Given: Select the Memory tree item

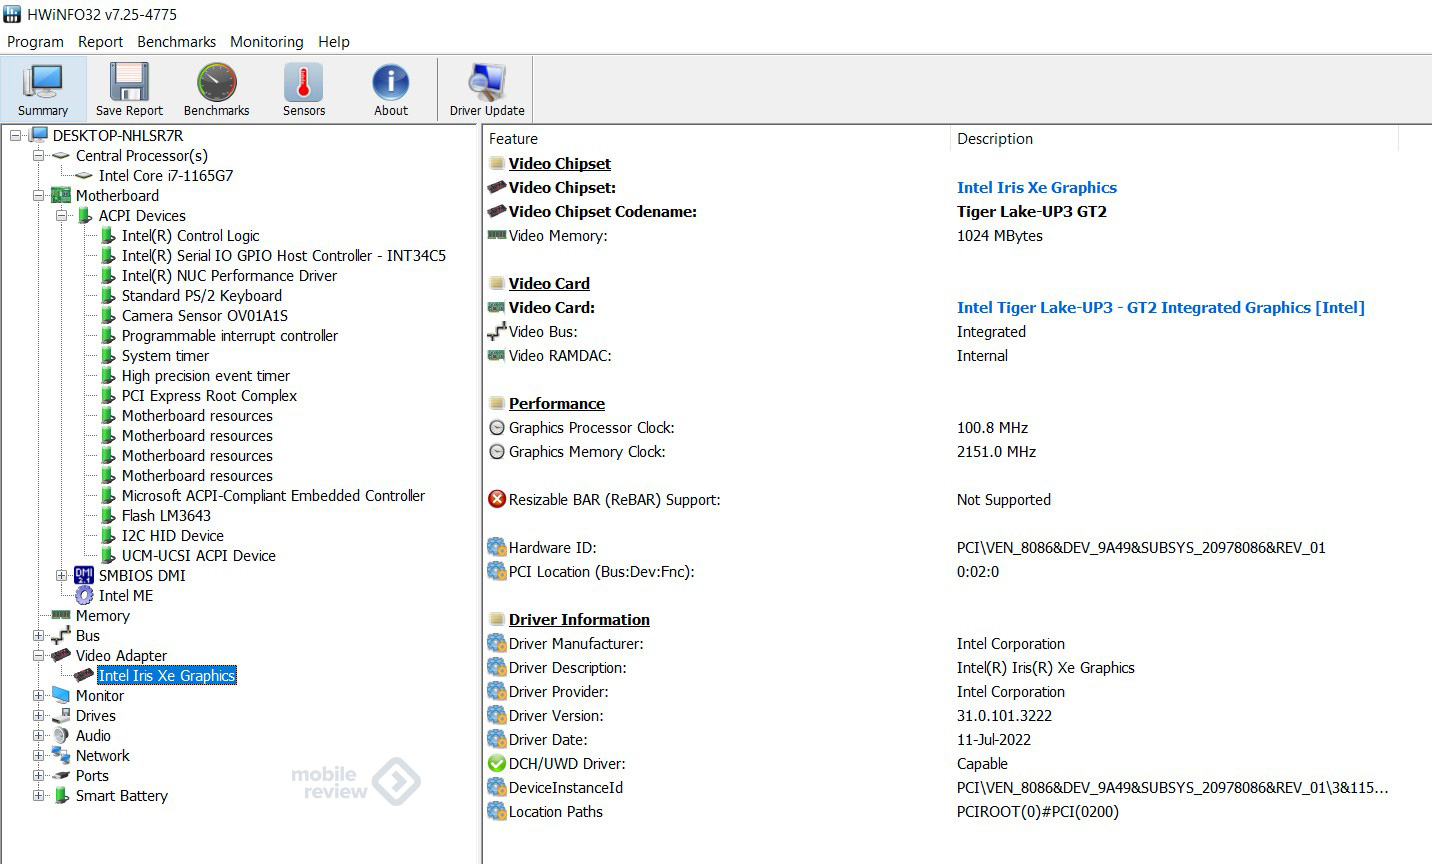Looking at the screenshot, I should coord(102,615).
